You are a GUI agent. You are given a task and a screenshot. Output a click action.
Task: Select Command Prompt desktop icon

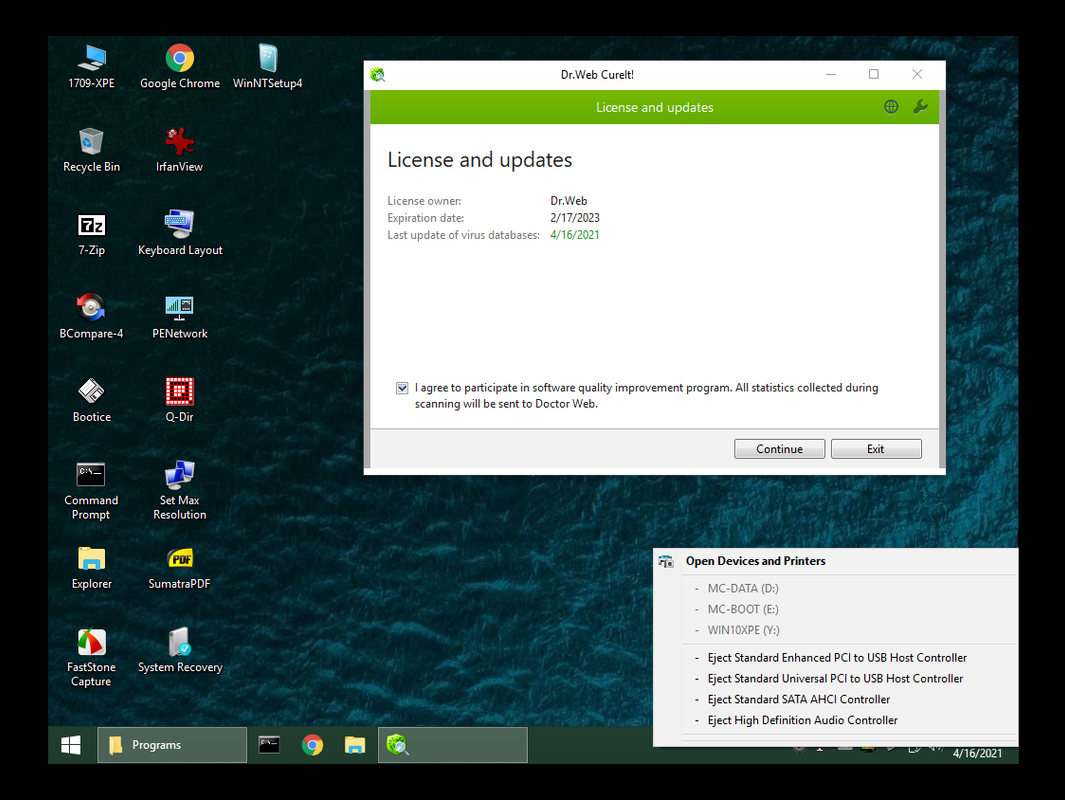point(91,491)
